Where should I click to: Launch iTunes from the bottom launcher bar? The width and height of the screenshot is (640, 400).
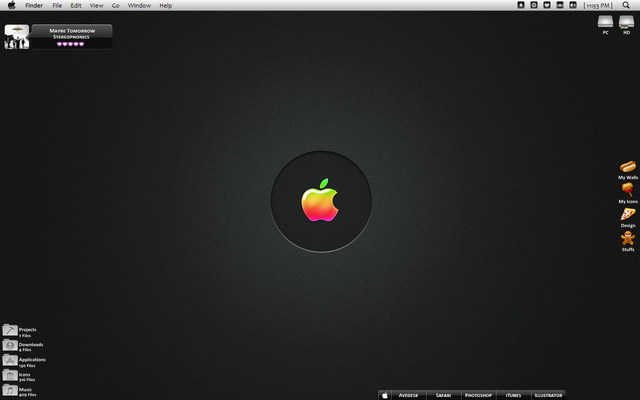(x=513, y=395)
